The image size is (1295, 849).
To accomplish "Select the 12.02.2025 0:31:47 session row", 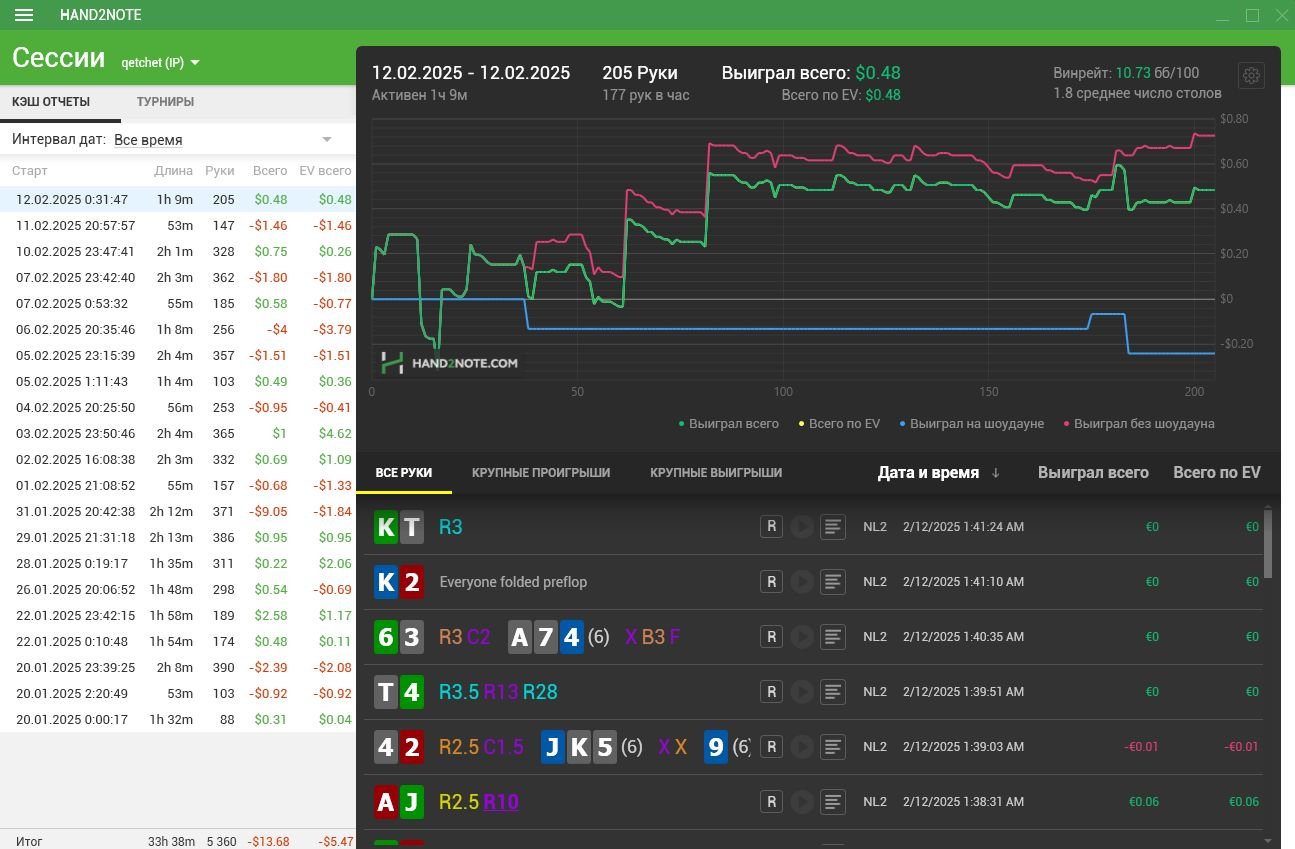I will (178, 200).
